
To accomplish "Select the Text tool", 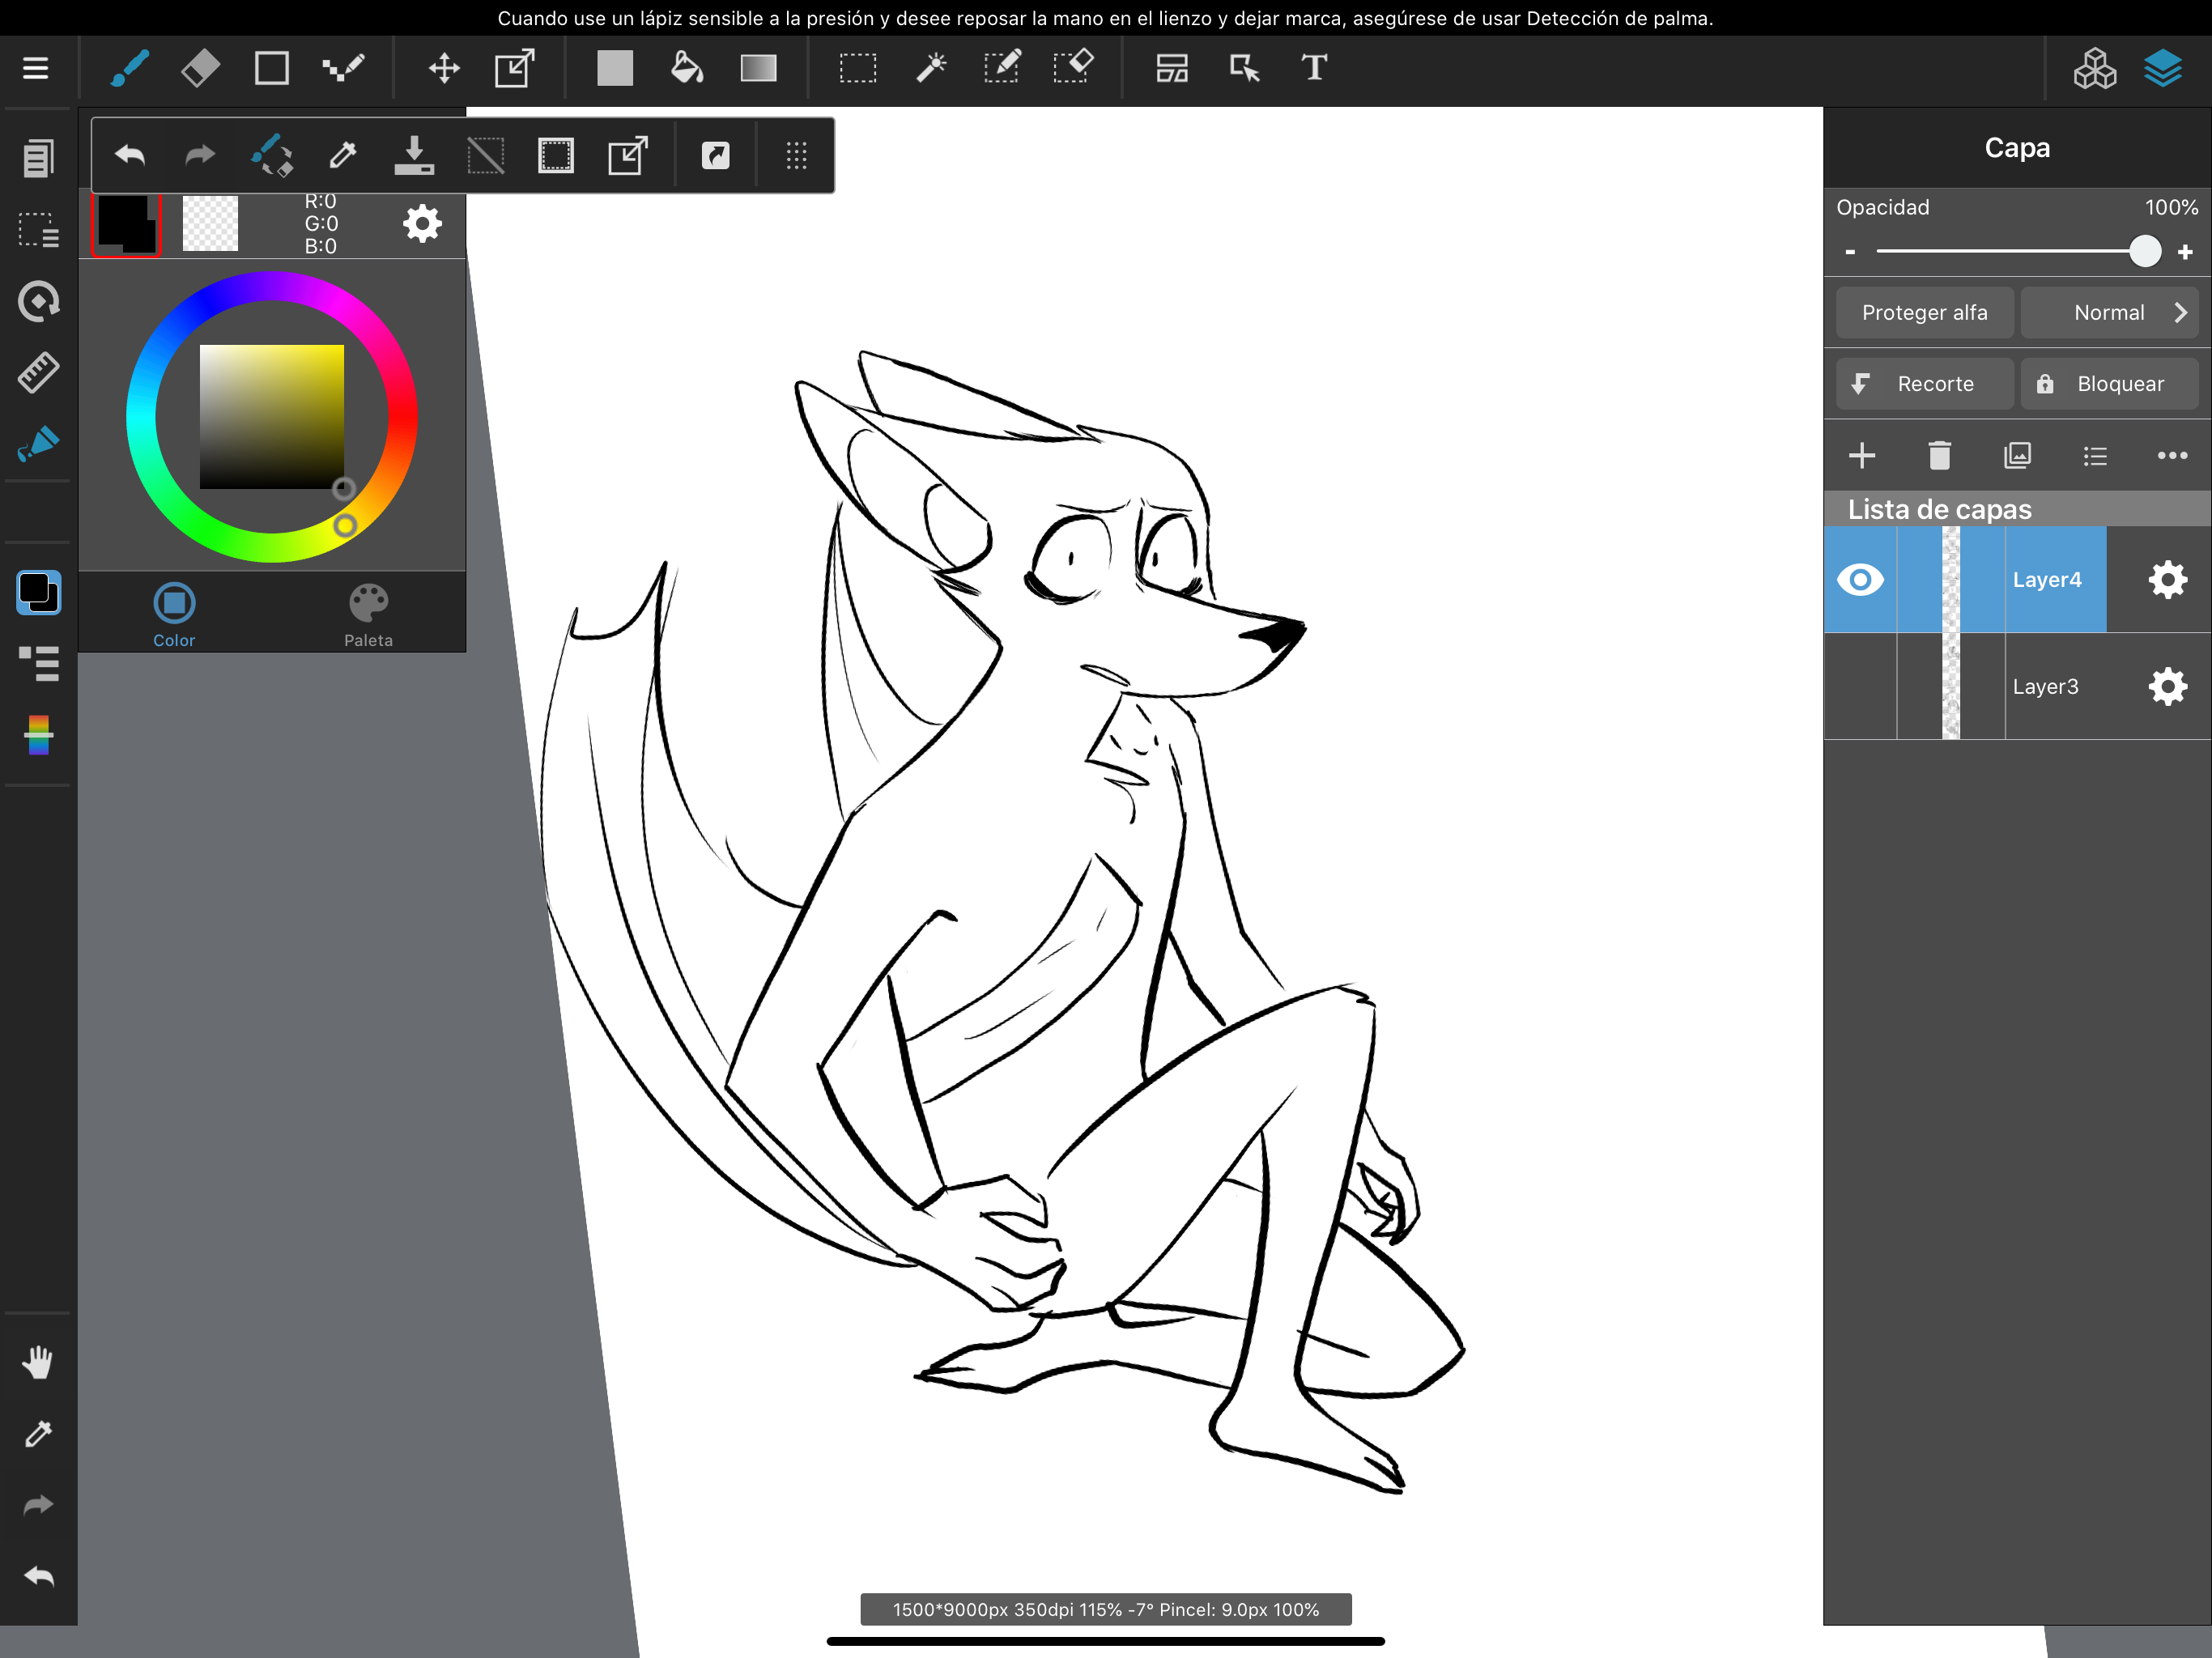I will [x=1314, y=68].
